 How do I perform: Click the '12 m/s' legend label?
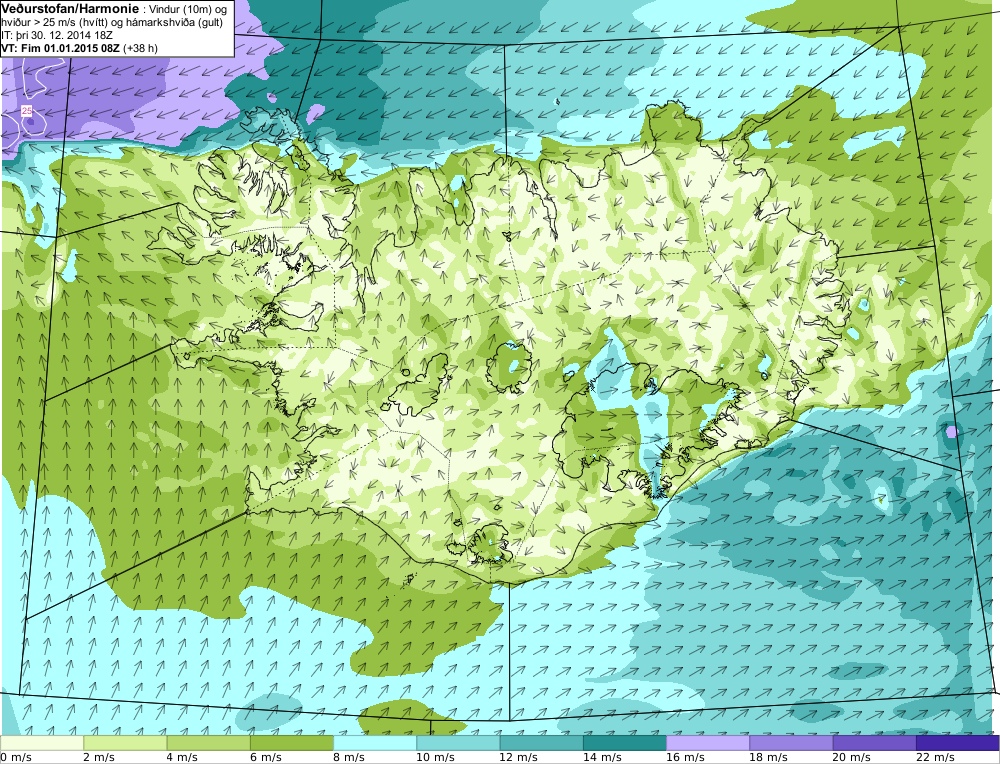pyautogui.click(x=519, y=757)
